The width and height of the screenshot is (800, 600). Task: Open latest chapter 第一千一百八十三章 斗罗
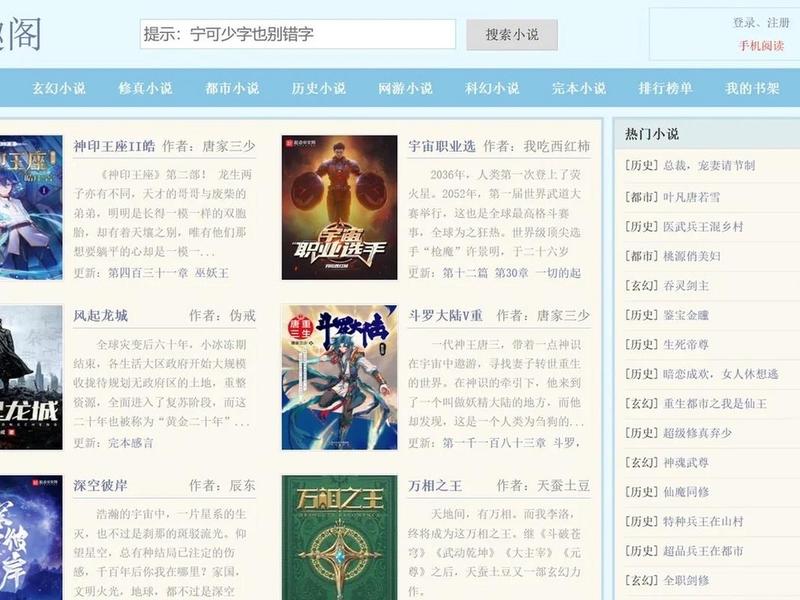click(x=512, y=443)
